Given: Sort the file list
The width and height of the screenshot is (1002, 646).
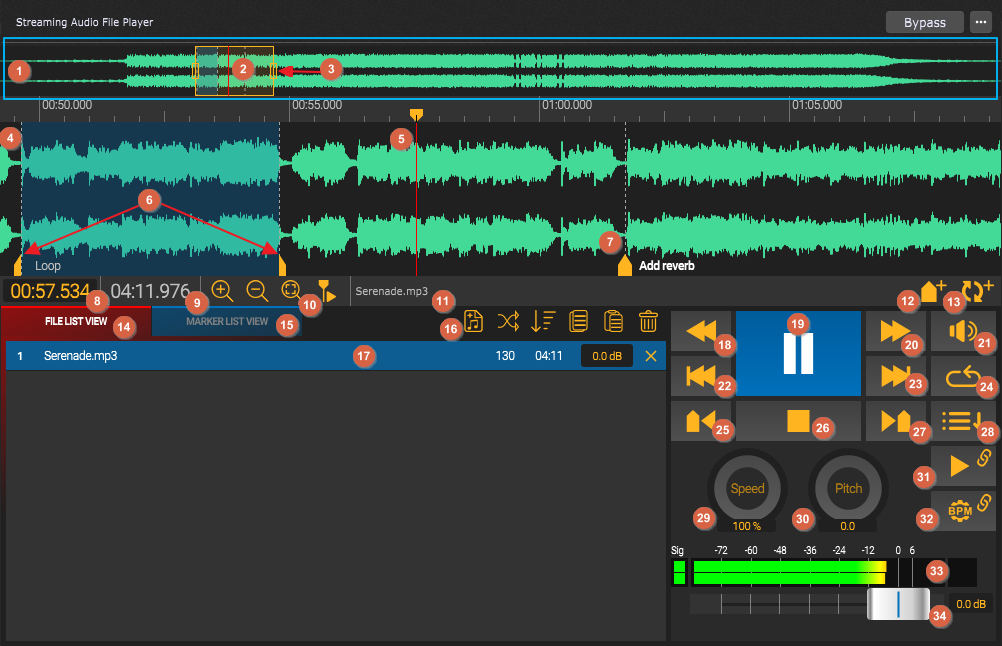Looking at the screenshot, I should click(543, 321).
